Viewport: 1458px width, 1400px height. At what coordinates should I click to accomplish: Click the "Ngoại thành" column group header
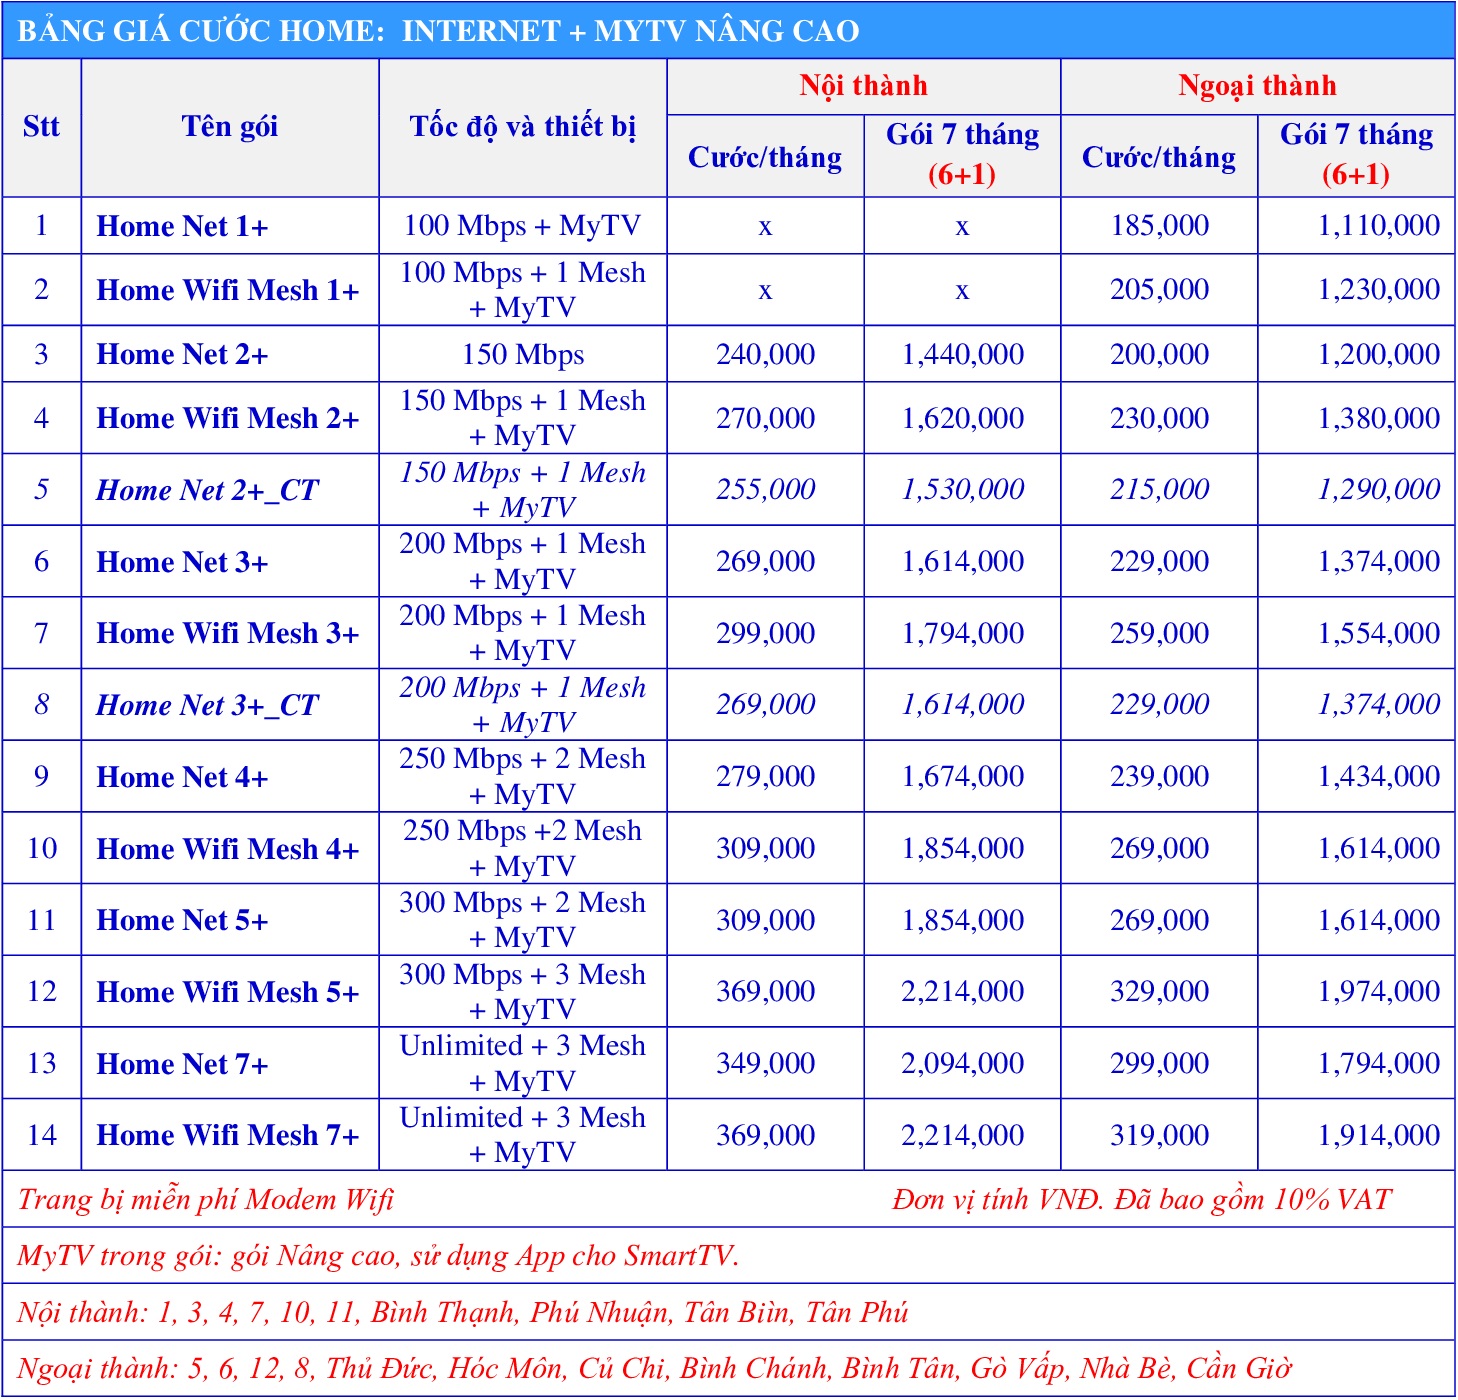click(x=1257, y=86)
